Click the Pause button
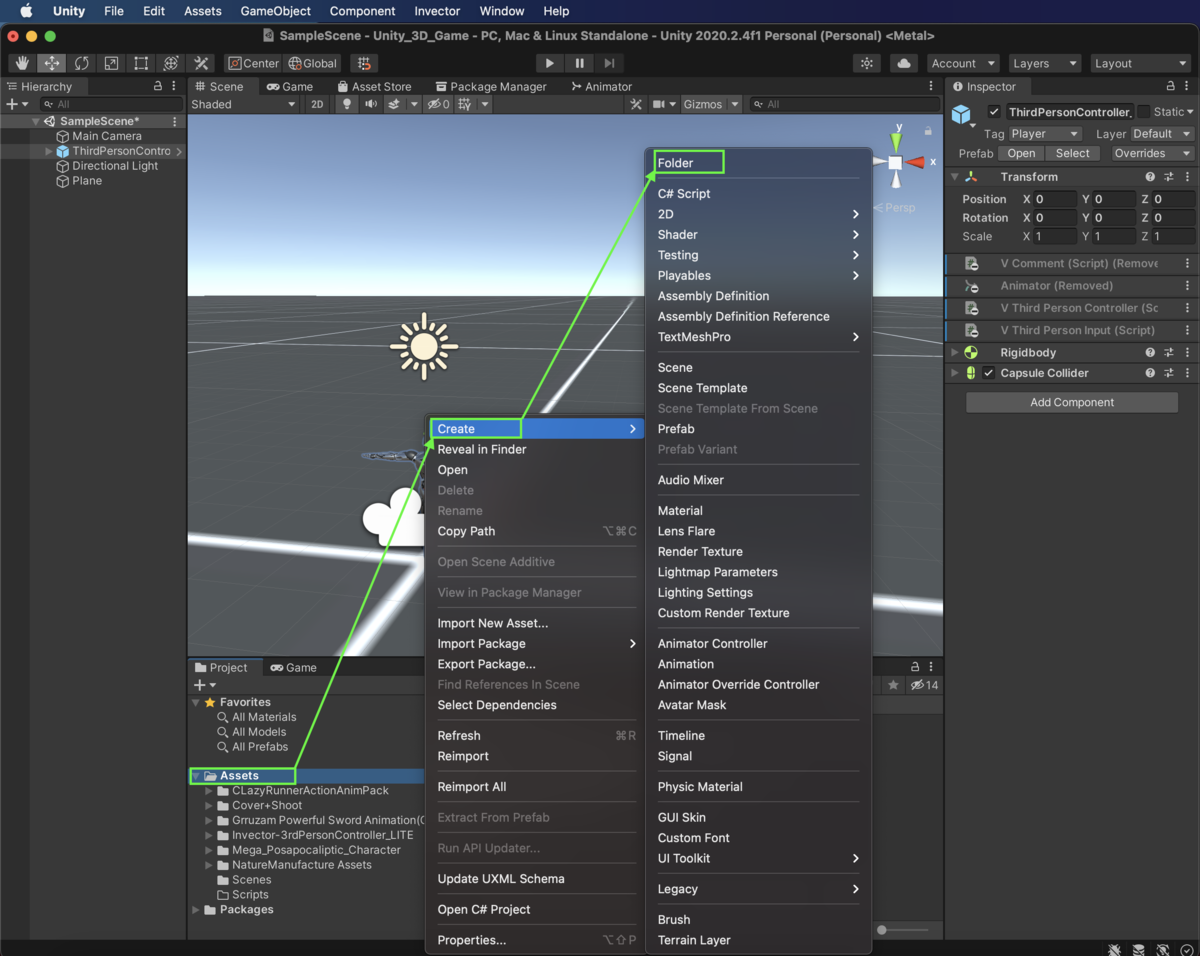 pos(579,63)
